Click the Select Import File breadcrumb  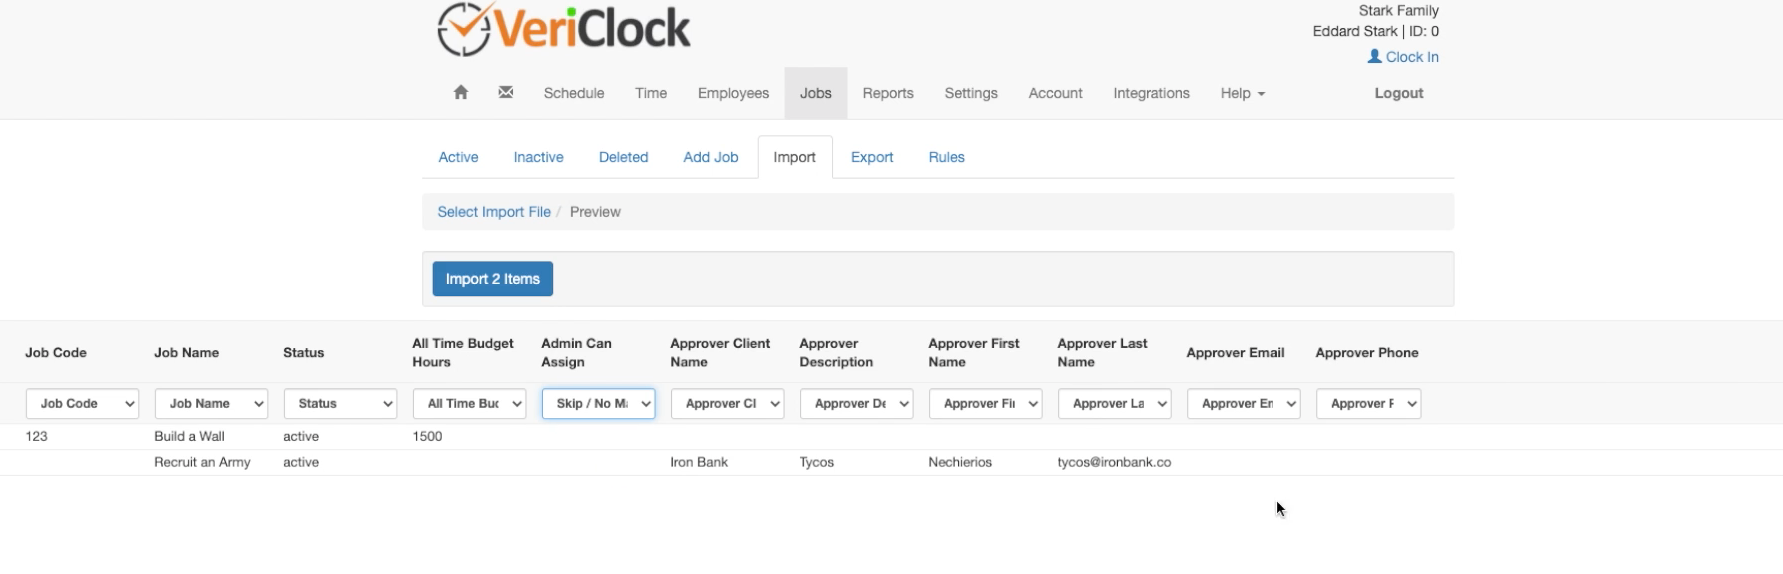(493, 212)
